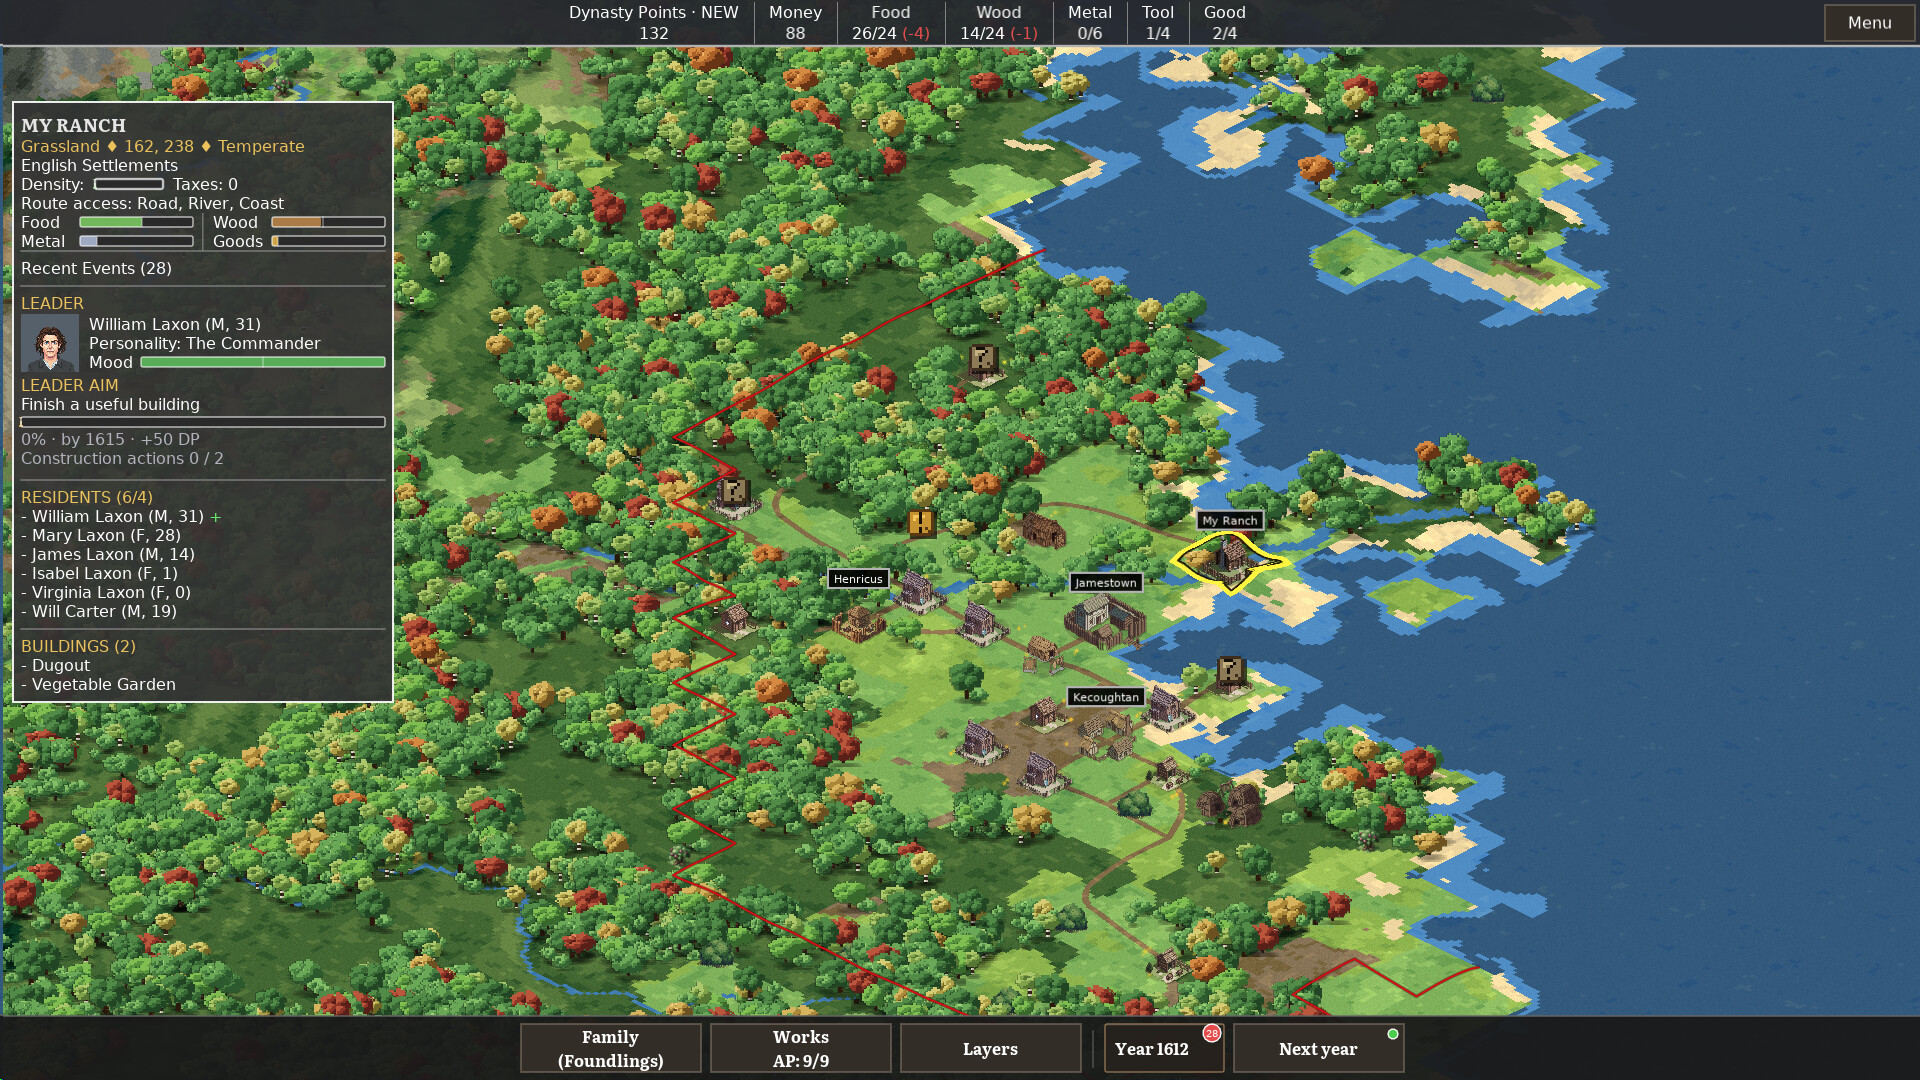The image size is (1920, 1080).
Task: Click the Good 2/4 counter
Action: [x=1224, y=23]
